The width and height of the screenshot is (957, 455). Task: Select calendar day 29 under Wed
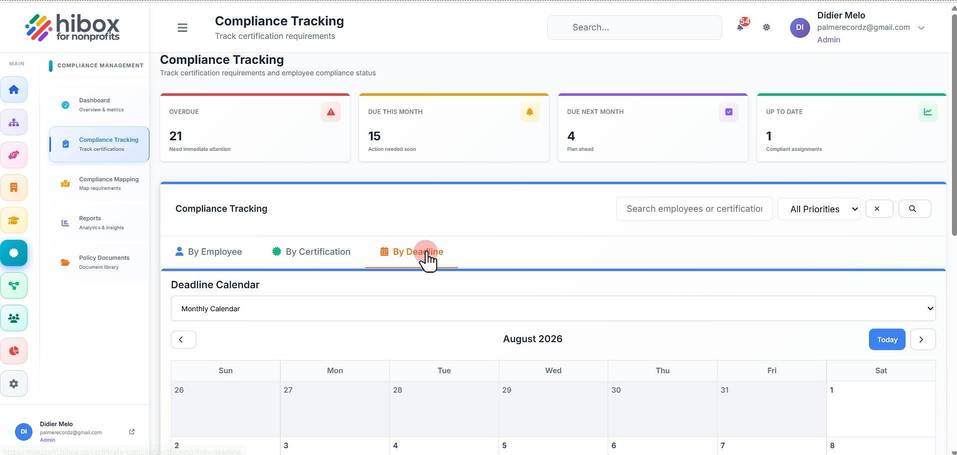tap(554, 409)
